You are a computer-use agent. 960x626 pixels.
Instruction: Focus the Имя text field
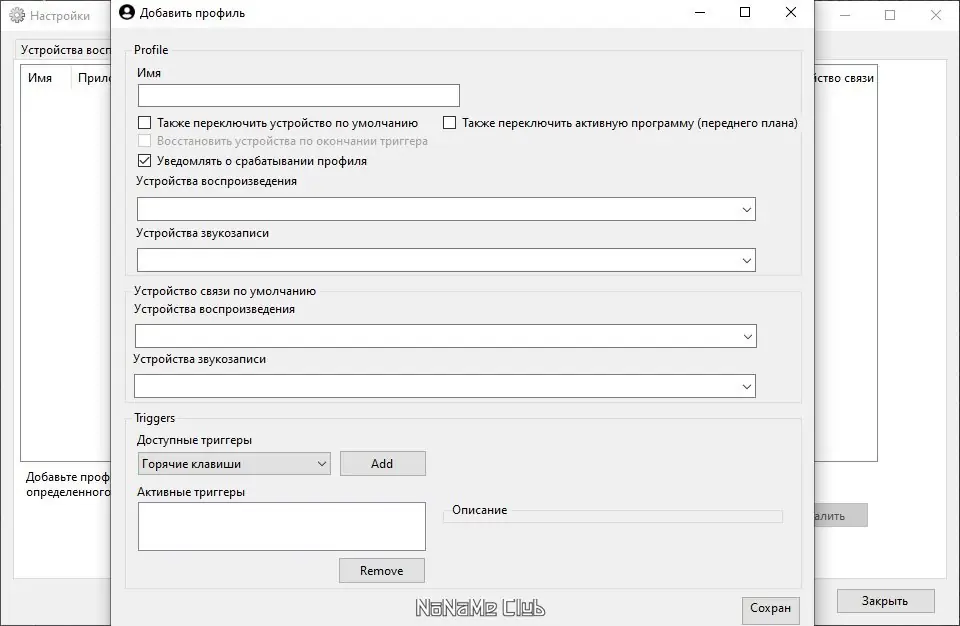[299, 96]
